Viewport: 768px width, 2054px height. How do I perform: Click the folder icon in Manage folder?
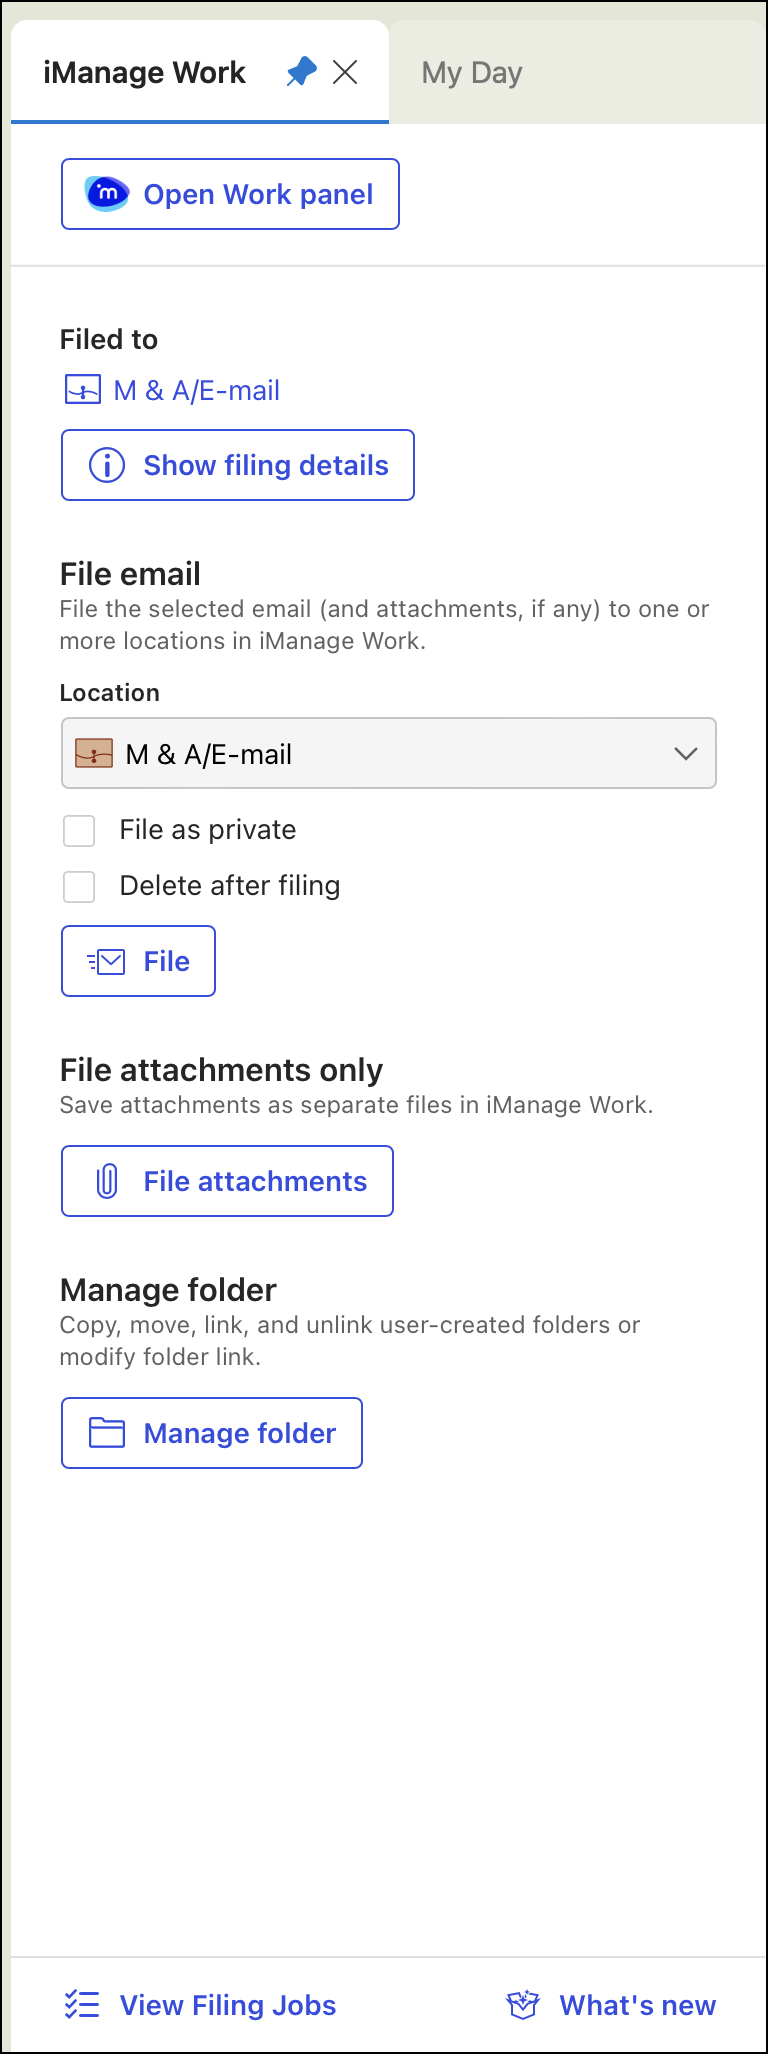pyautogui.click(x=107, y=1433)
